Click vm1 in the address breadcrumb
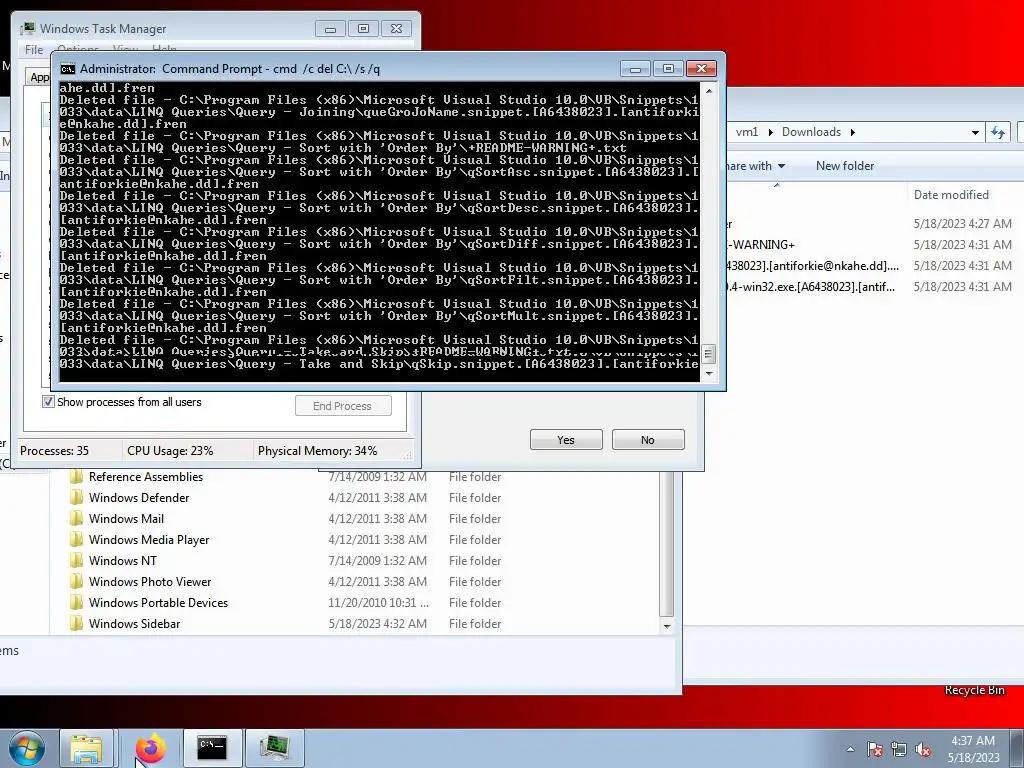 [746, 132]
